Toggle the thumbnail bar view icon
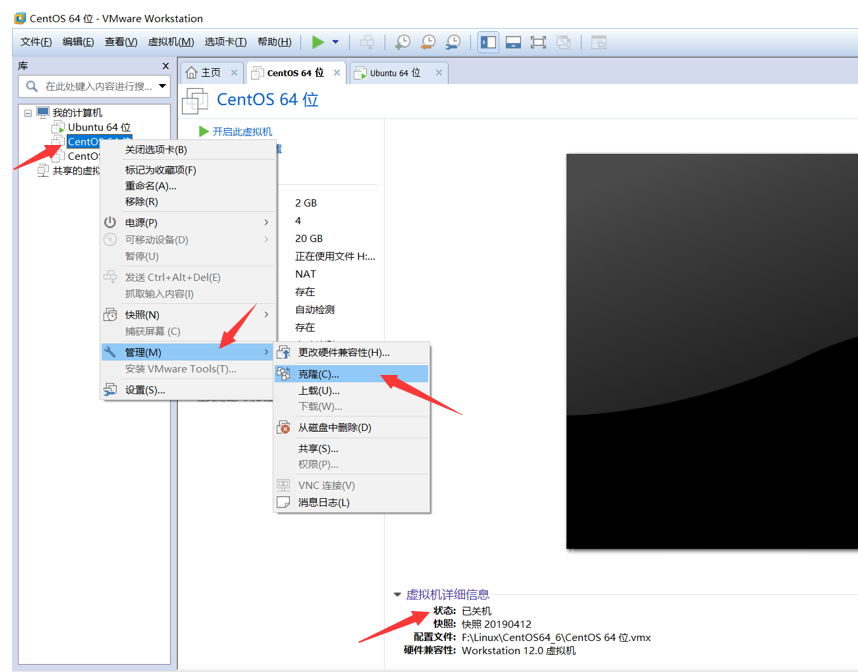858x672 pixels. tap(513, 42)
